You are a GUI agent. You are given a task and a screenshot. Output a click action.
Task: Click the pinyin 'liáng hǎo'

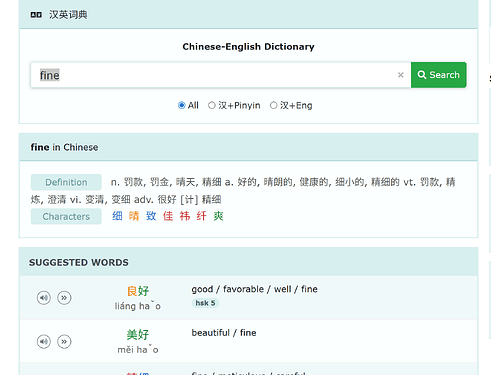coord(138,306)
